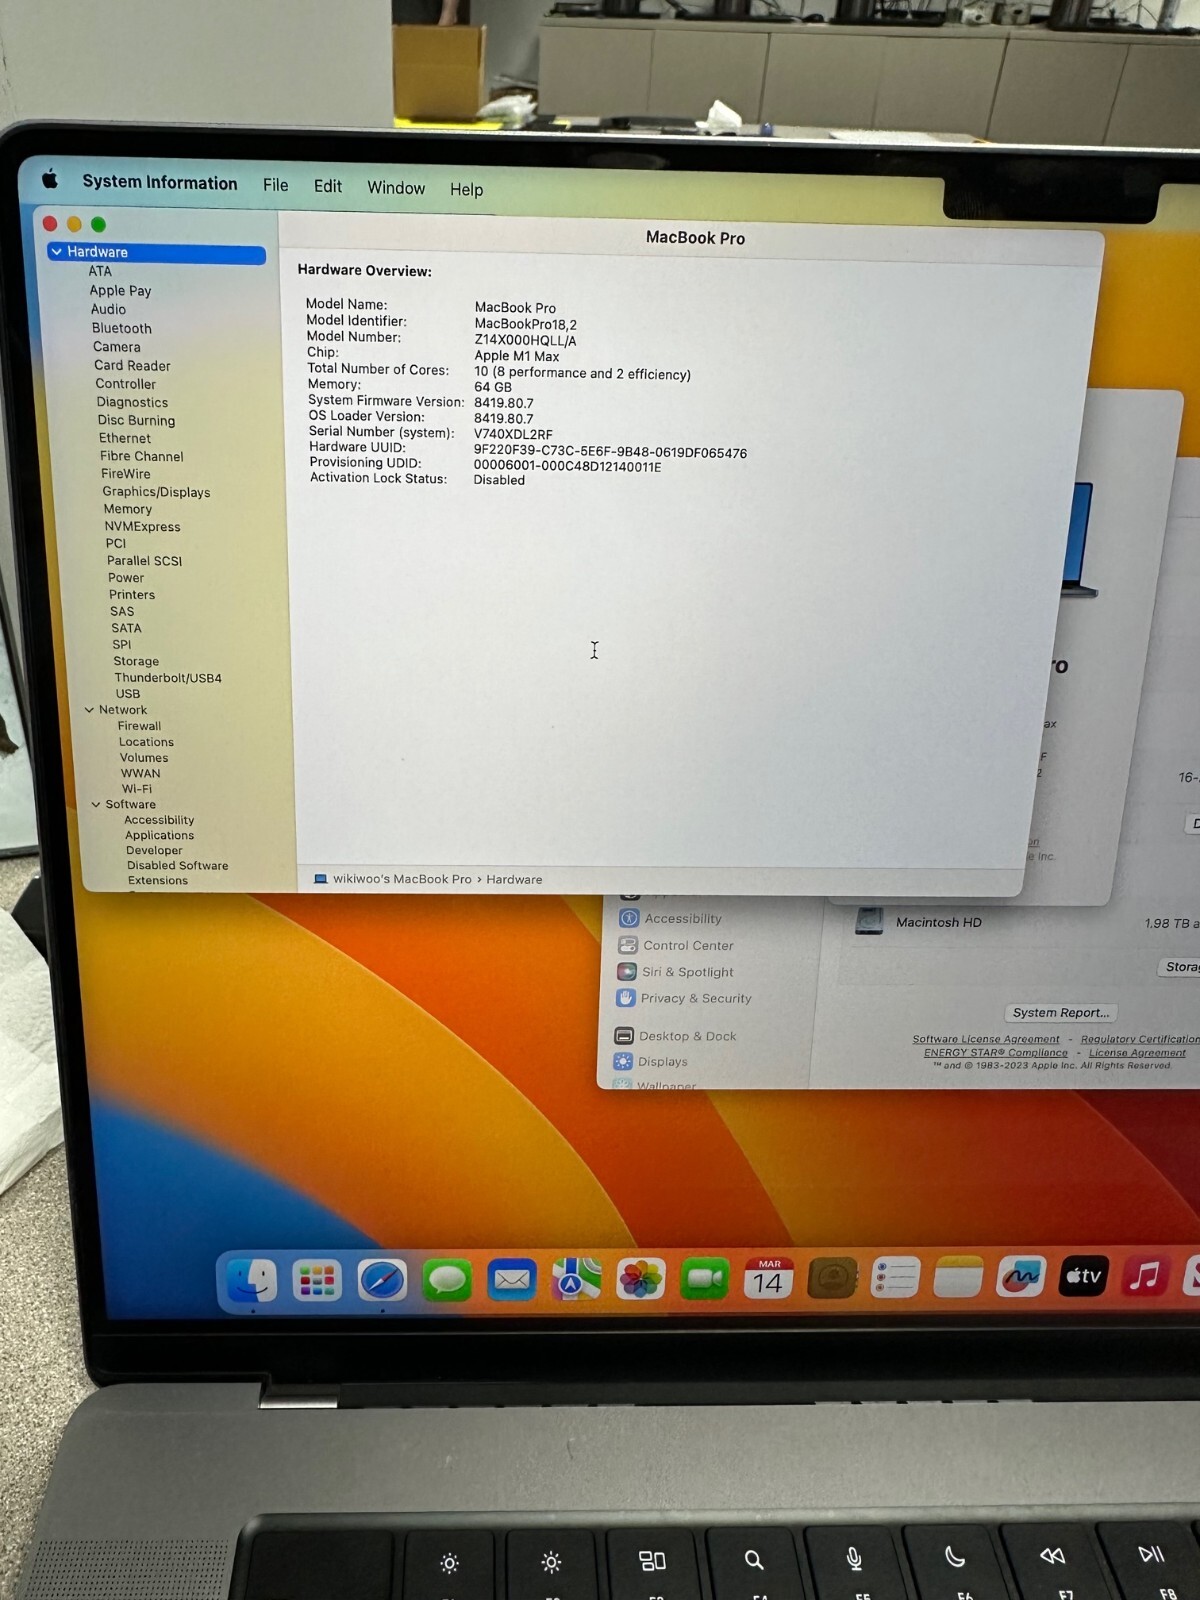Select wikiwoo's MacBook Pro in path bar
This screenshot has height=1600, width=1200.
coord(402,879)
